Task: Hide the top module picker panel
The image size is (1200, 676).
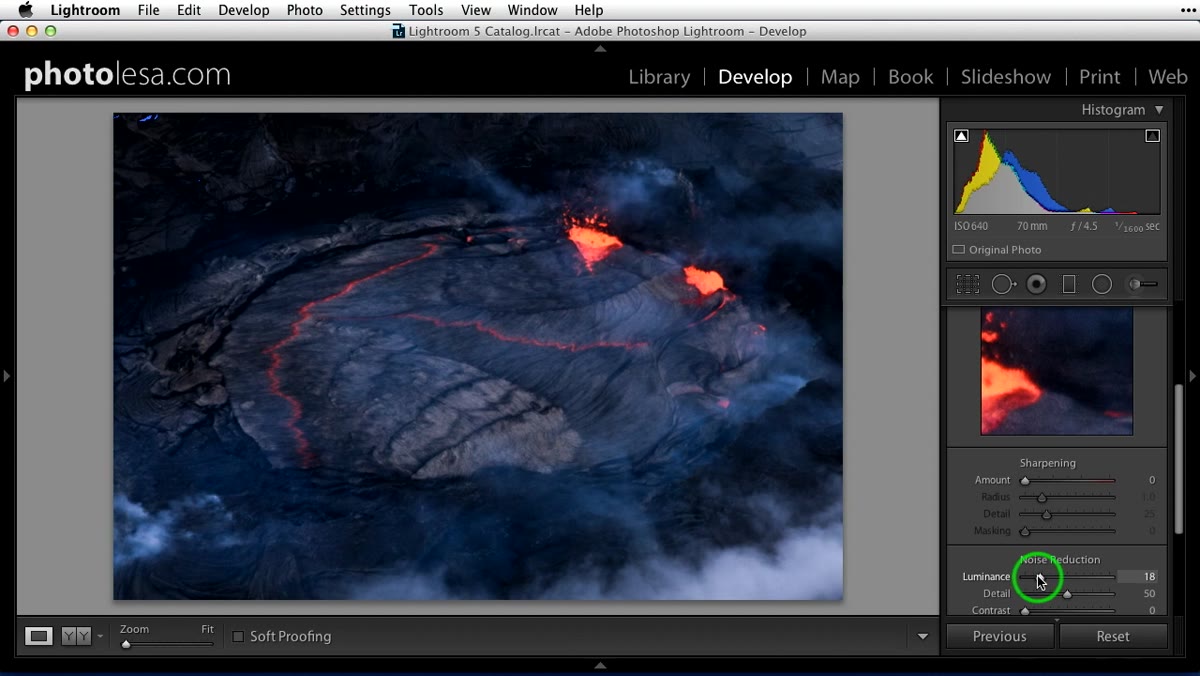Action: click(x=600, y=48)
